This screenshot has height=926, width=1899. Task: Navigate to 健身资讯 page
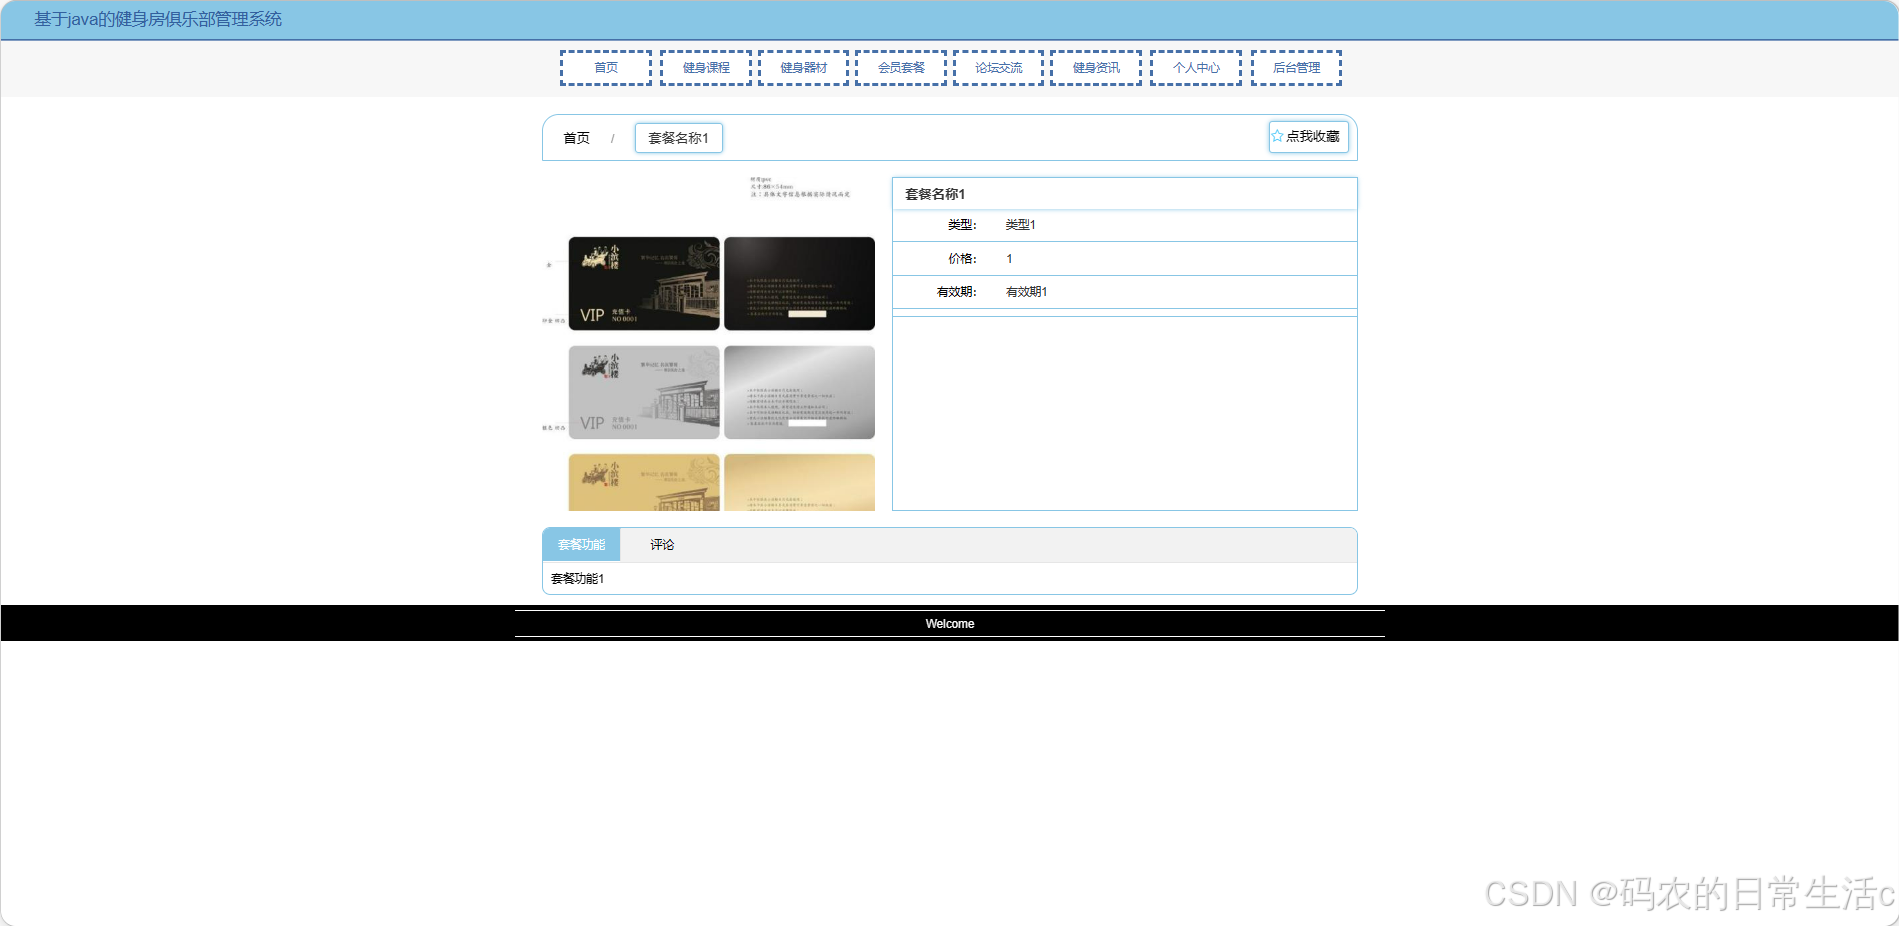coord(1096,68)
